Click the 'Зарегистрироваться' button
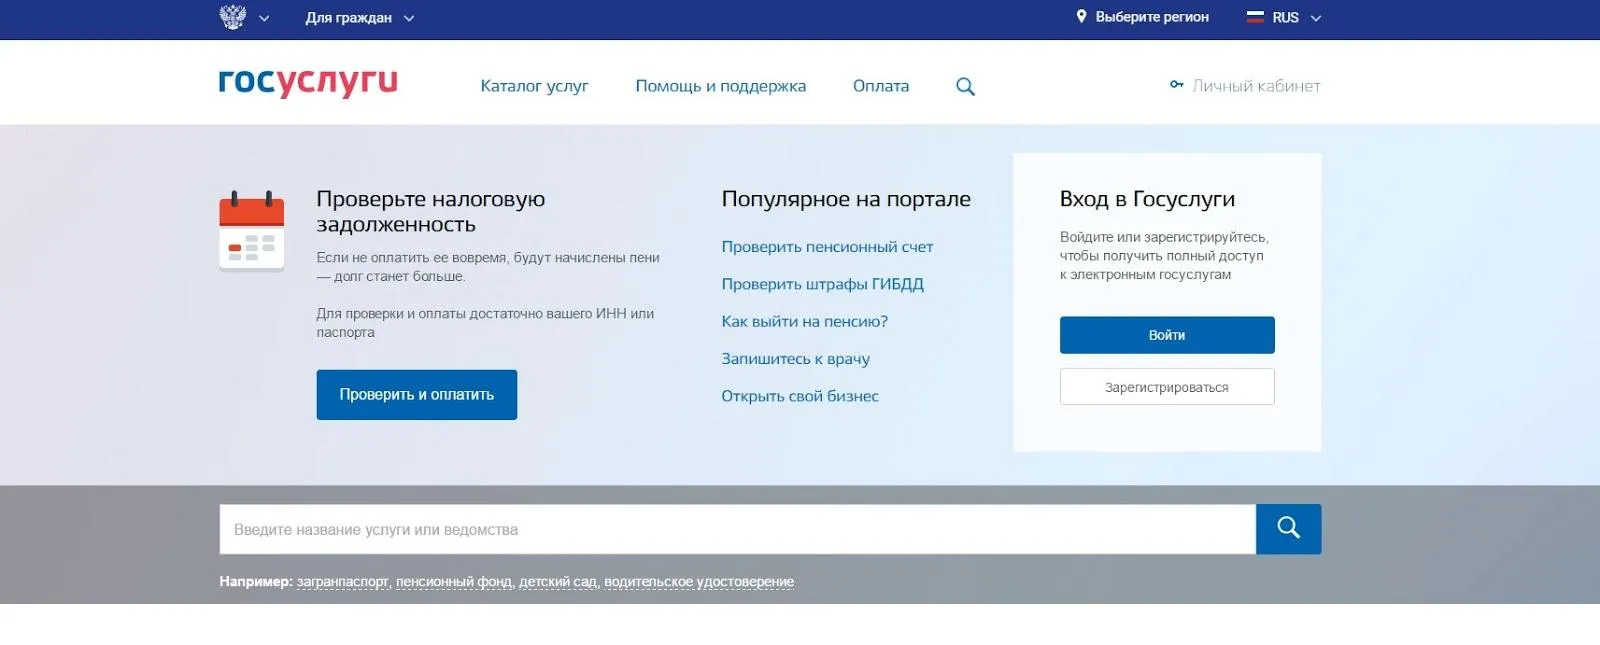 coord(1167,387)
